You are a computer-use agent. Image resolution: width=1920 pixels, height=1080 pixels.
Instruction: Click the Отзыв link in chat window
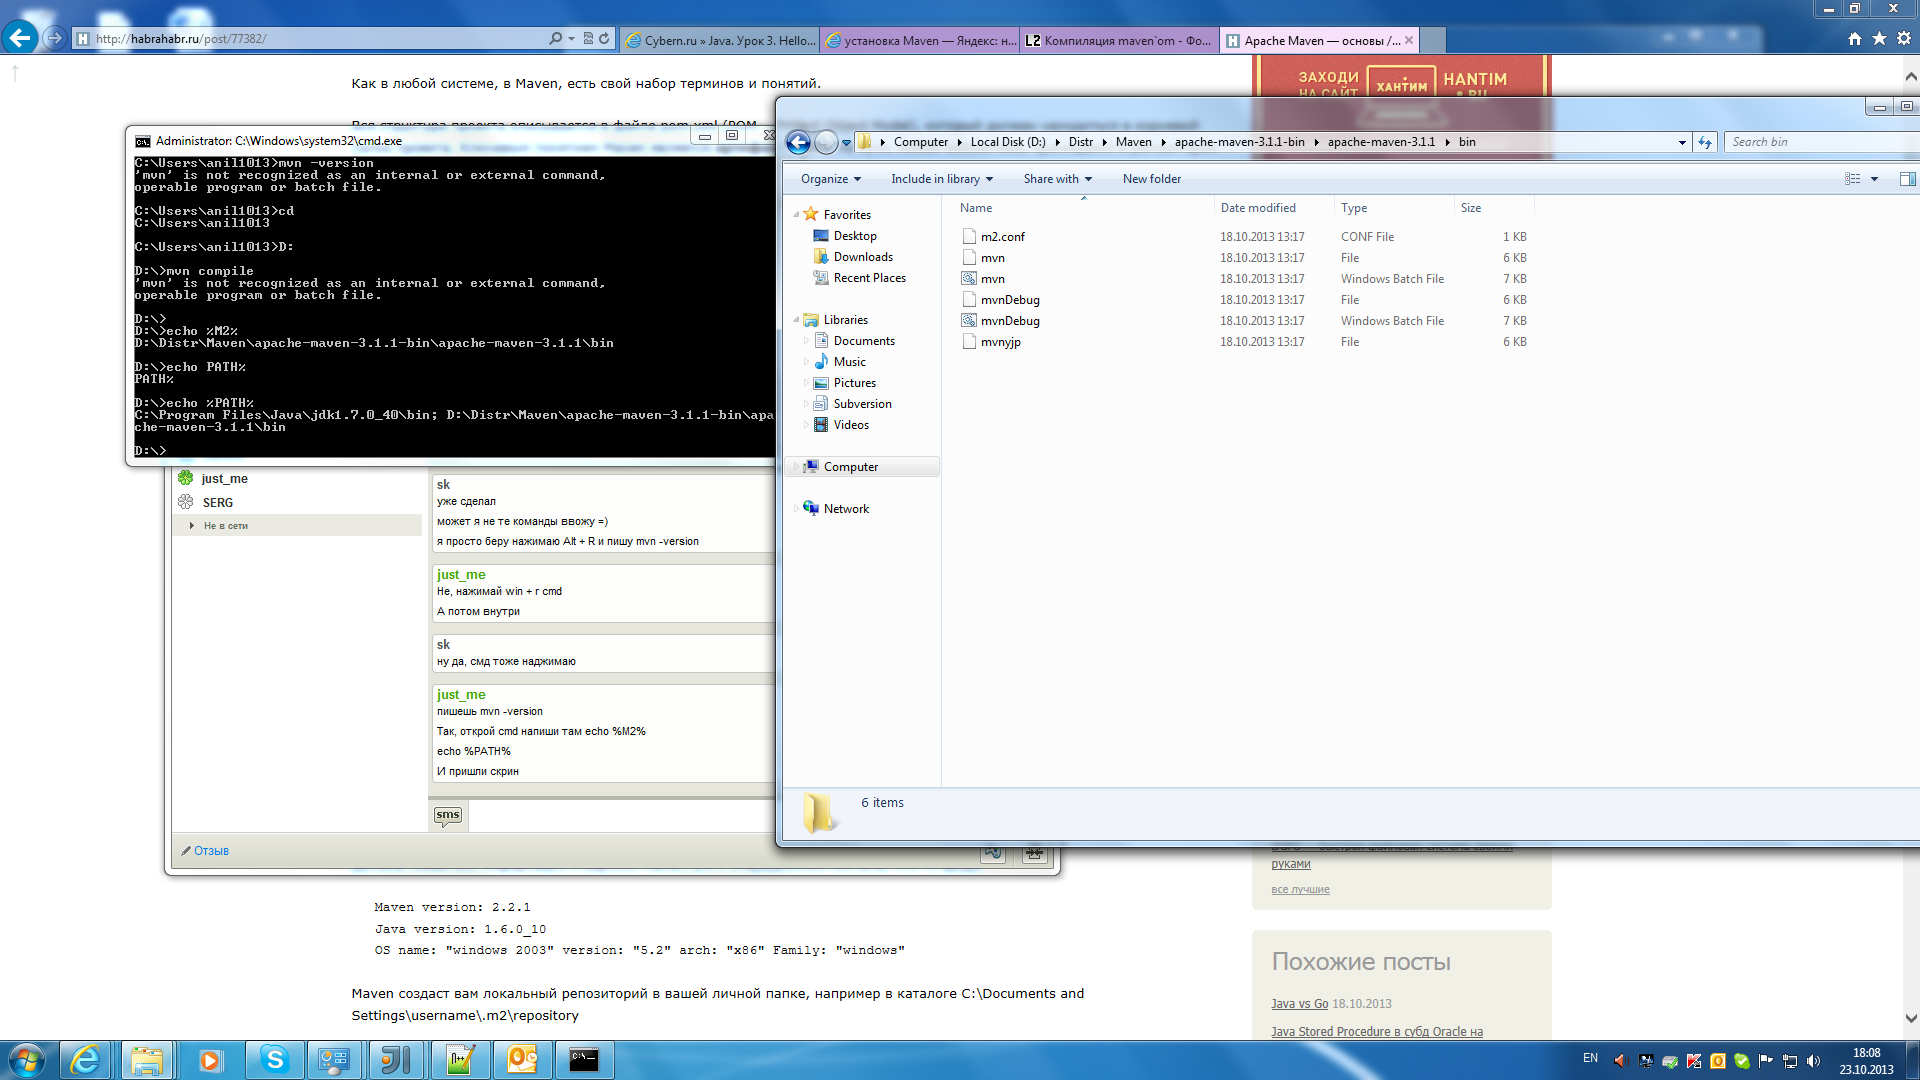pos(211,851)
